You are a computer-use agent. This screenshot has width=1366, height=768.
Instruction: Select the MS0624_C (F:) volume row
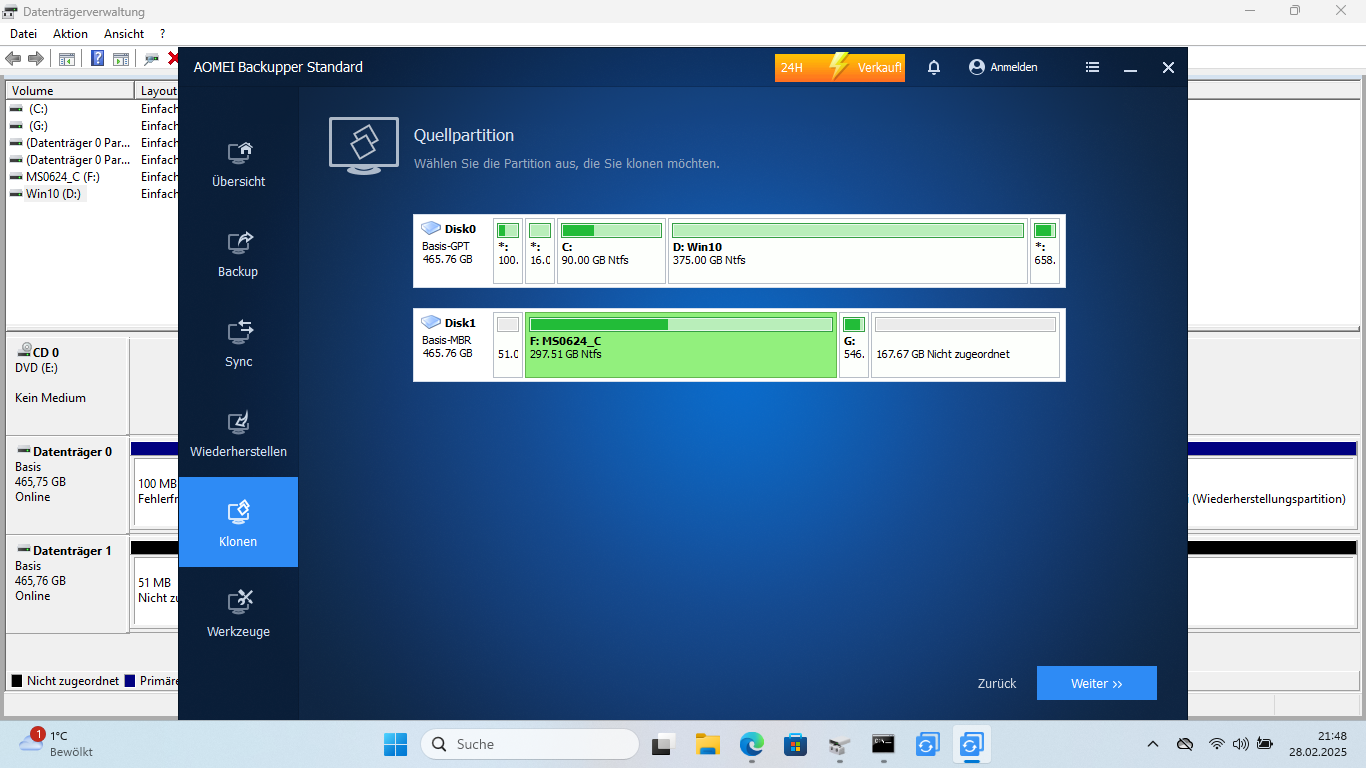click(x=92, y=176)
